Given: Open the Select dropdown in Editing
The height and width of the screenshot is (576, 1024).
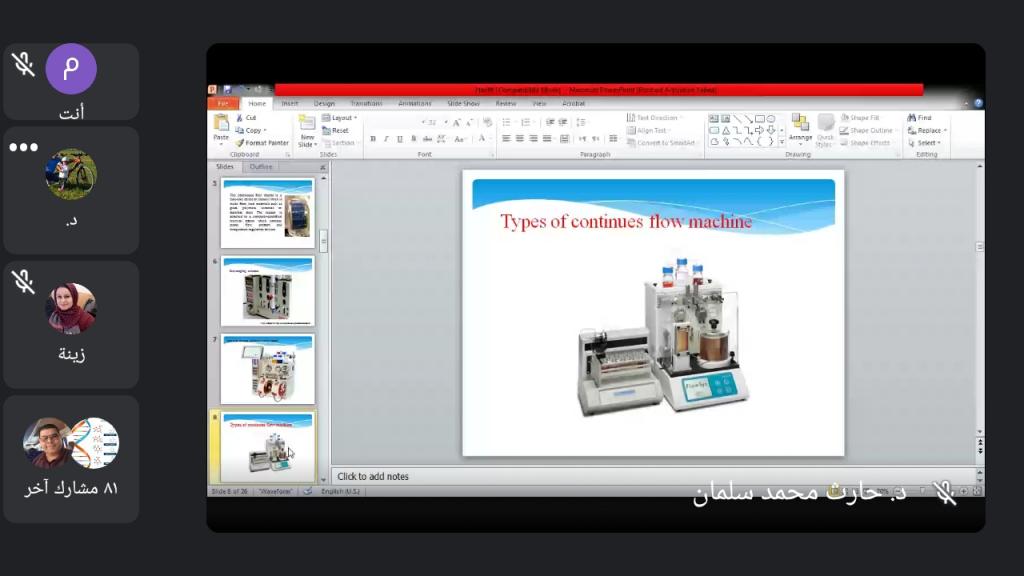Looking at the screenshot, I should (924, 143).
